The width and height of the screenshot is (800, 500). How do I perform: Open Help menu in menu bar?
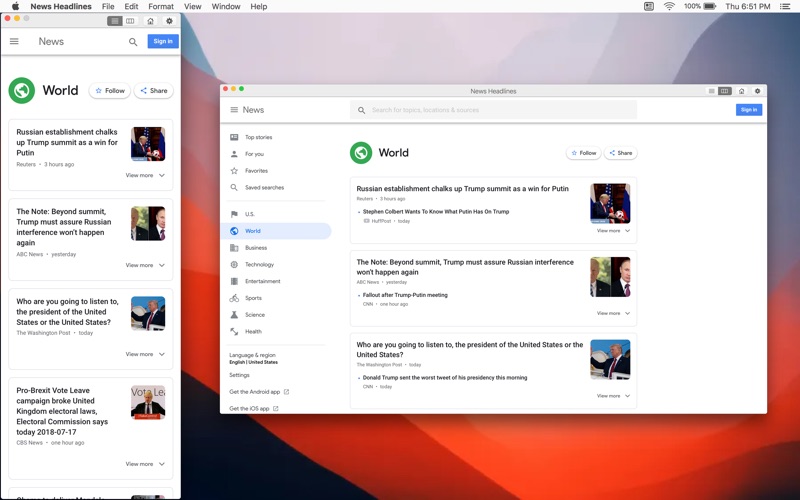[x=259, y=7]
